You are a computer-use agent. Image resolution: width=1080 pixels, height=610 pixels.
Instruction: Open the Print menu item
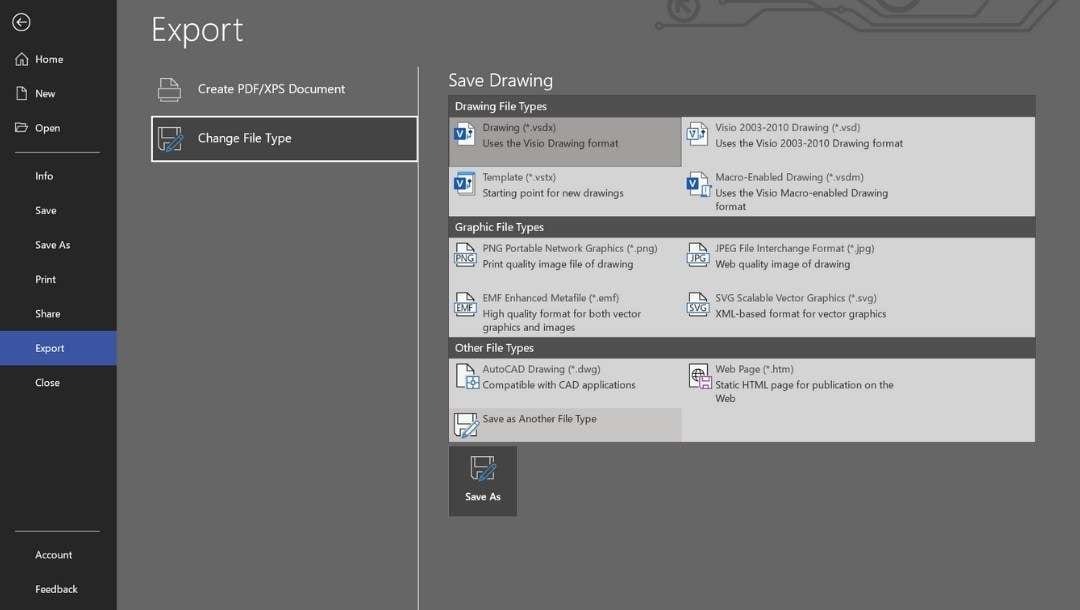[x=45, y=279]
